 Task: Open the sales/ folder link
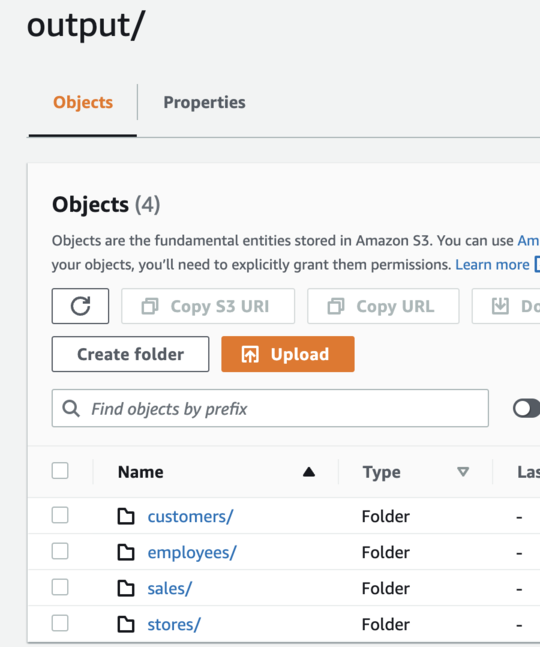click(x=170, y=589)
